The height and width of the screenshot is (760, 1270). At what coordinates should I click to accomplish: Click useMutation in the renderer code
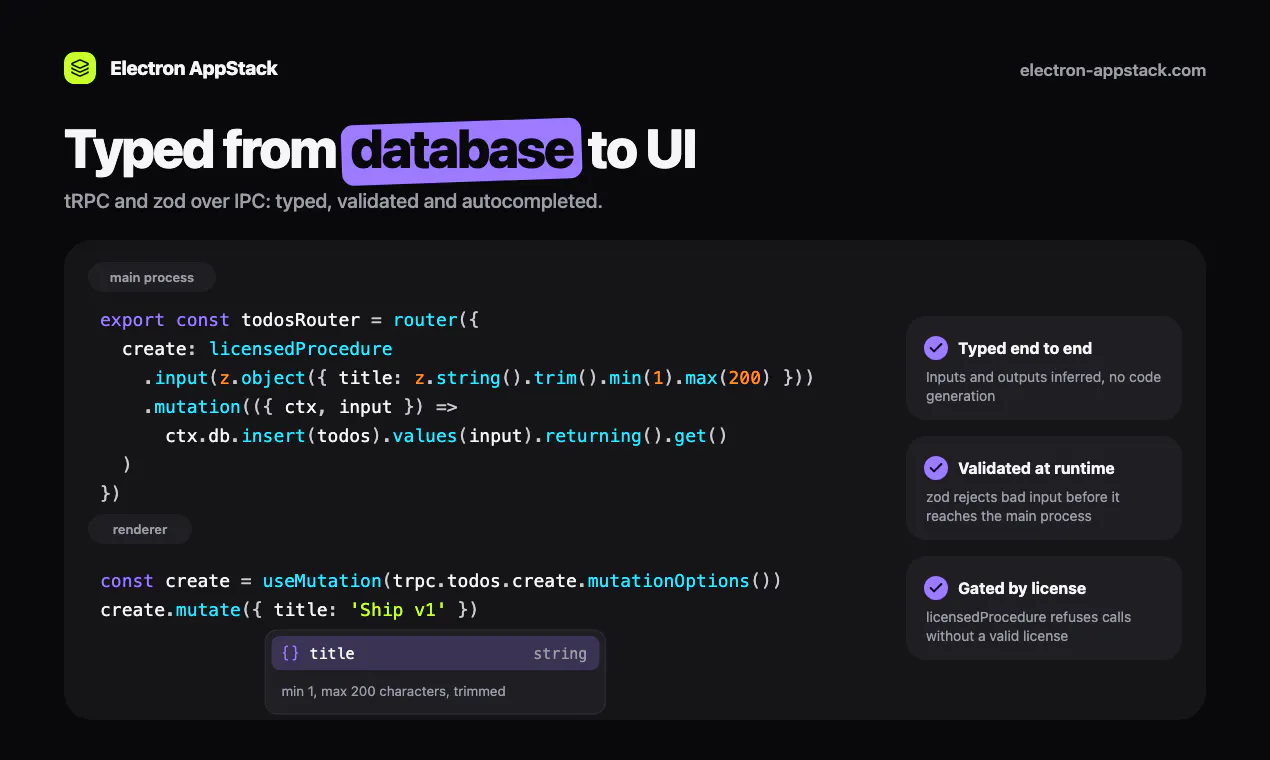coord(322,581)
